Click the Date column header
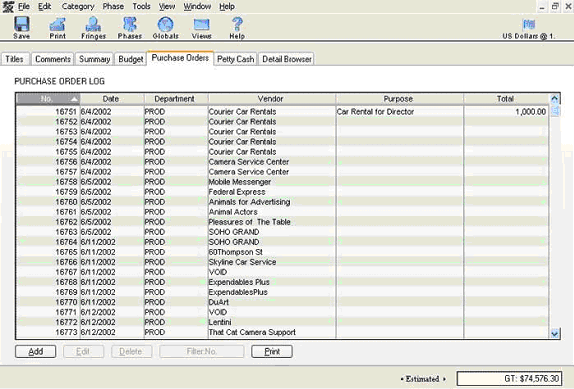Screen dimensions: 574x389 tap(112, 99)
